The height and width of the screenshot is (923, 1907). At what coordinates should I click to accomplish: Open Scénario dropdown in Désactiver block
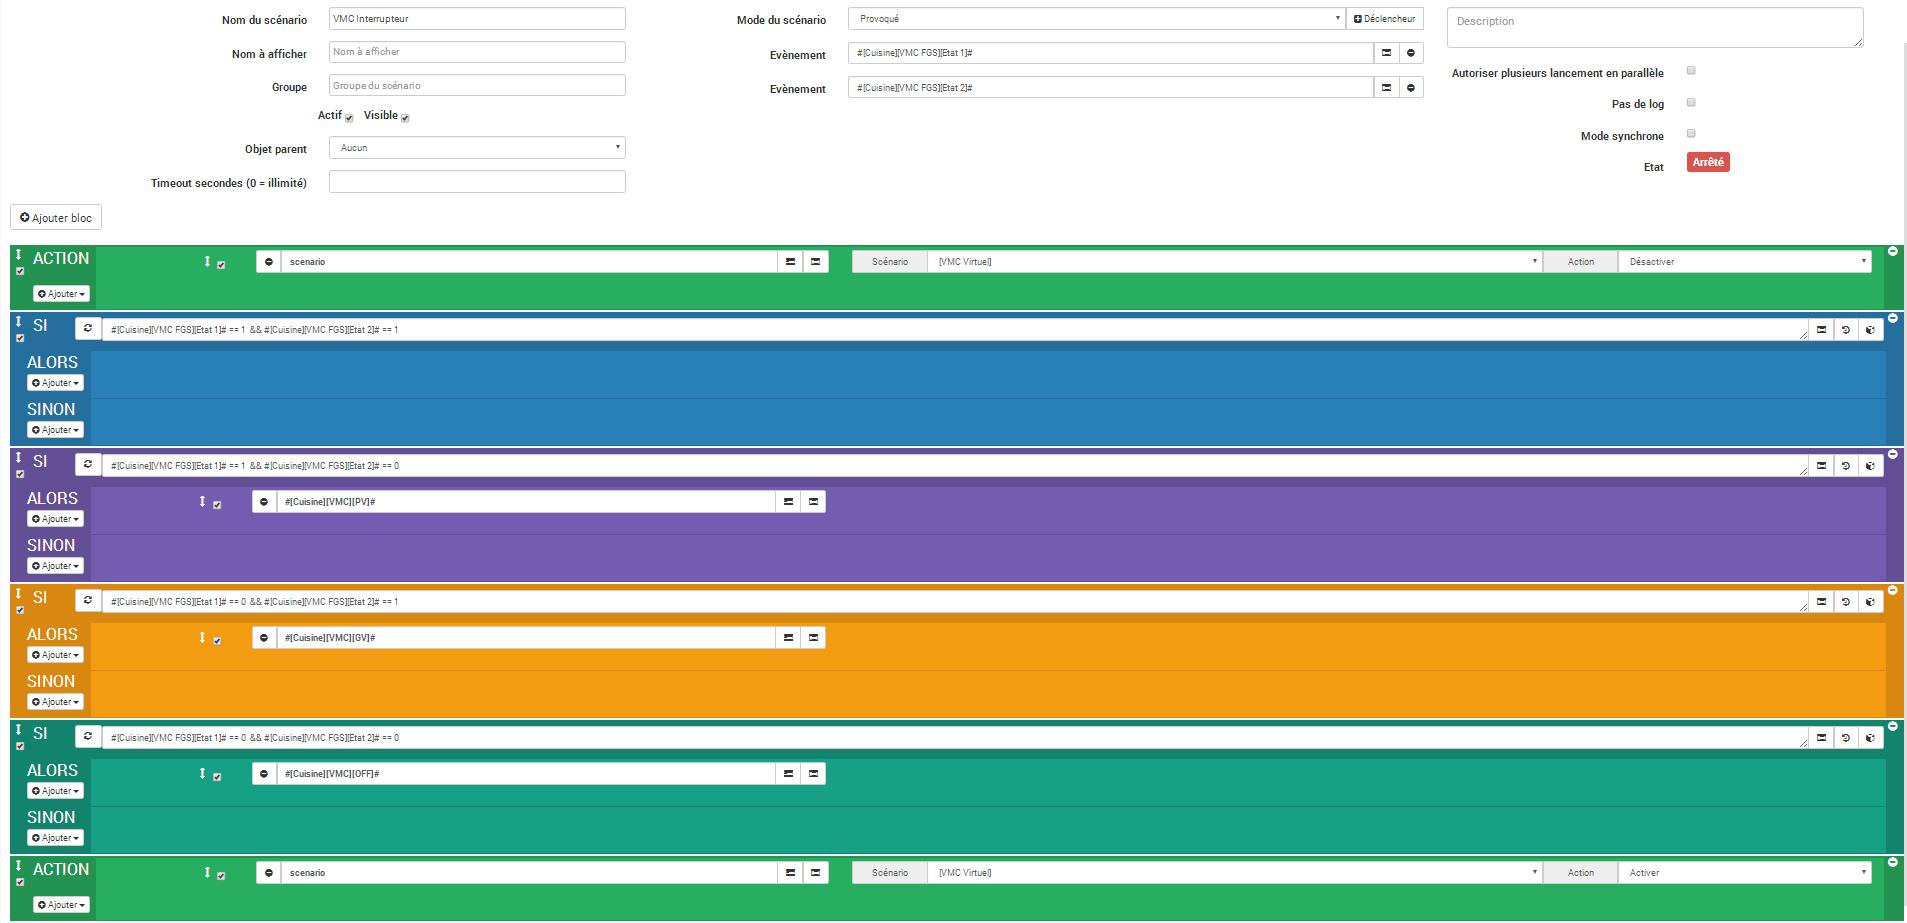coord(1234,262)
